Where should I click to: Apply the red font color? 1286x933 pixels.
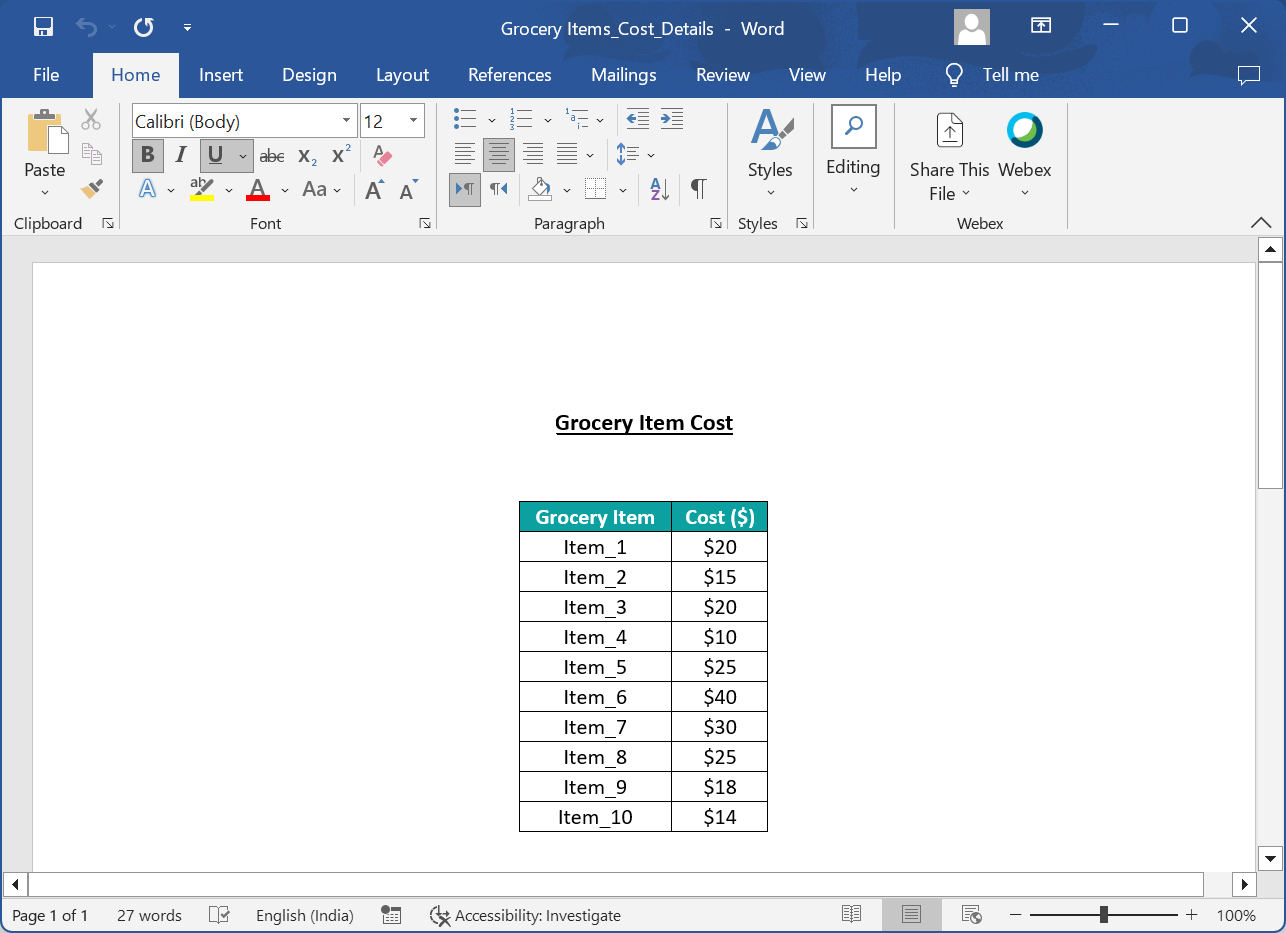[x=258, y=189]
